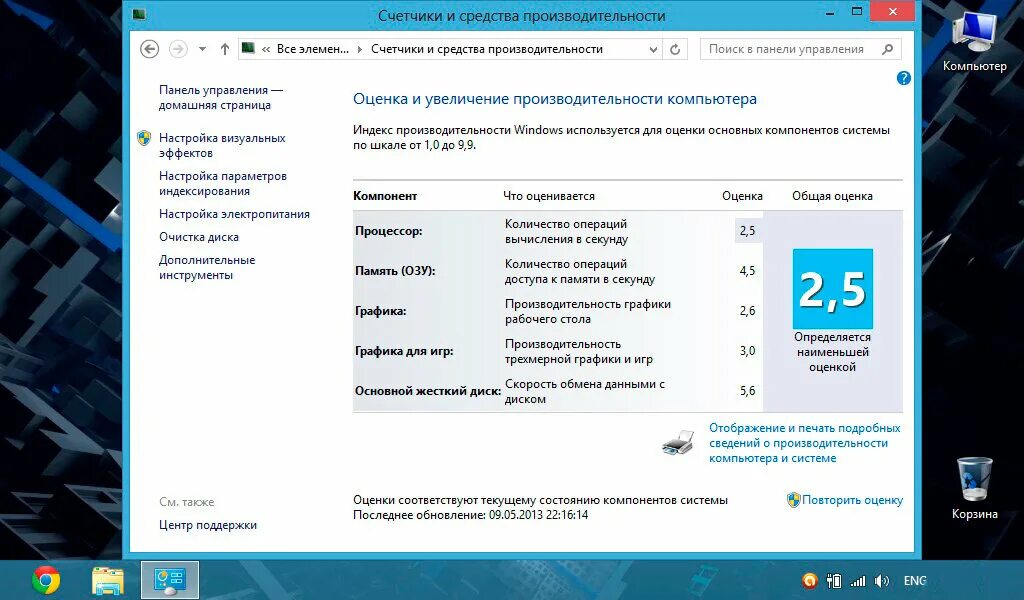
Task: Refresh the page with the refresh icon
Action: (675, 49)
